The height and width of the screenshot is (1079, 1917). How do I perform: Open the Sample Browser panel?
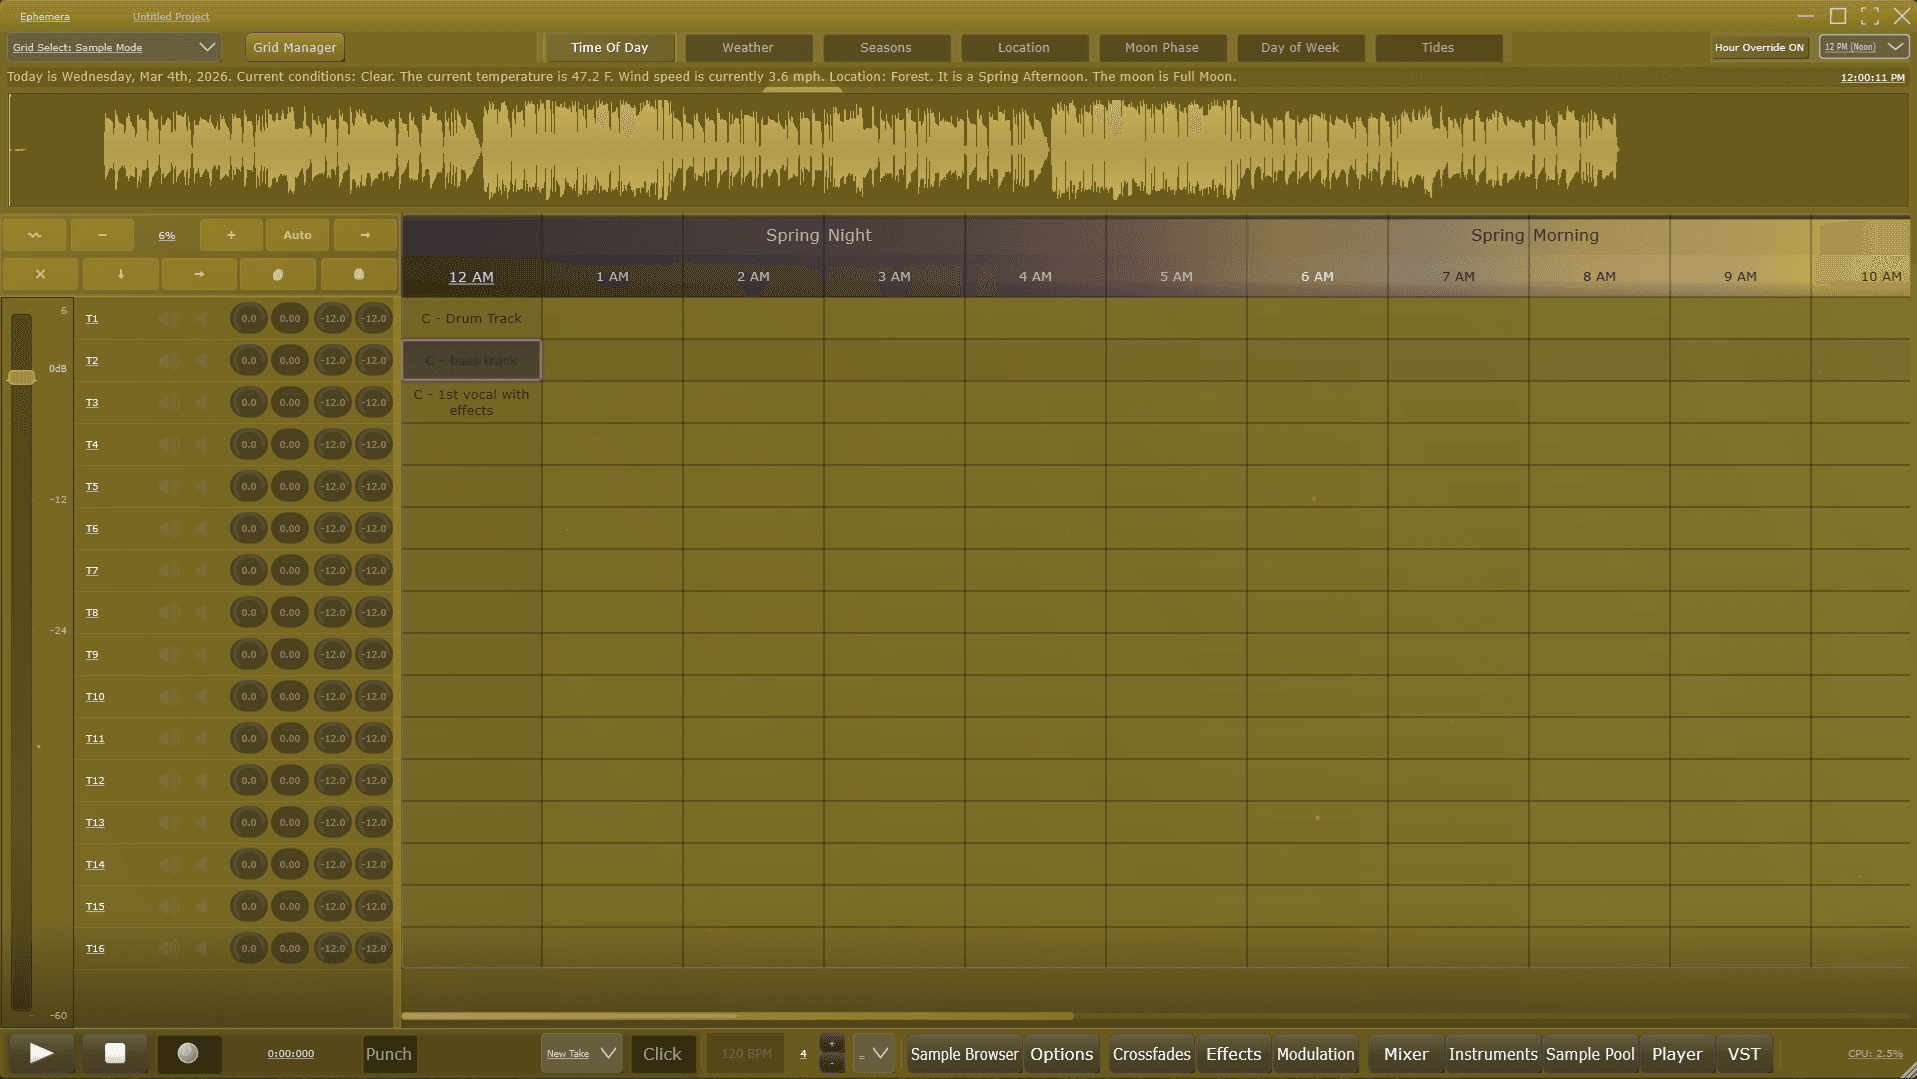[x=964, y=1054]
